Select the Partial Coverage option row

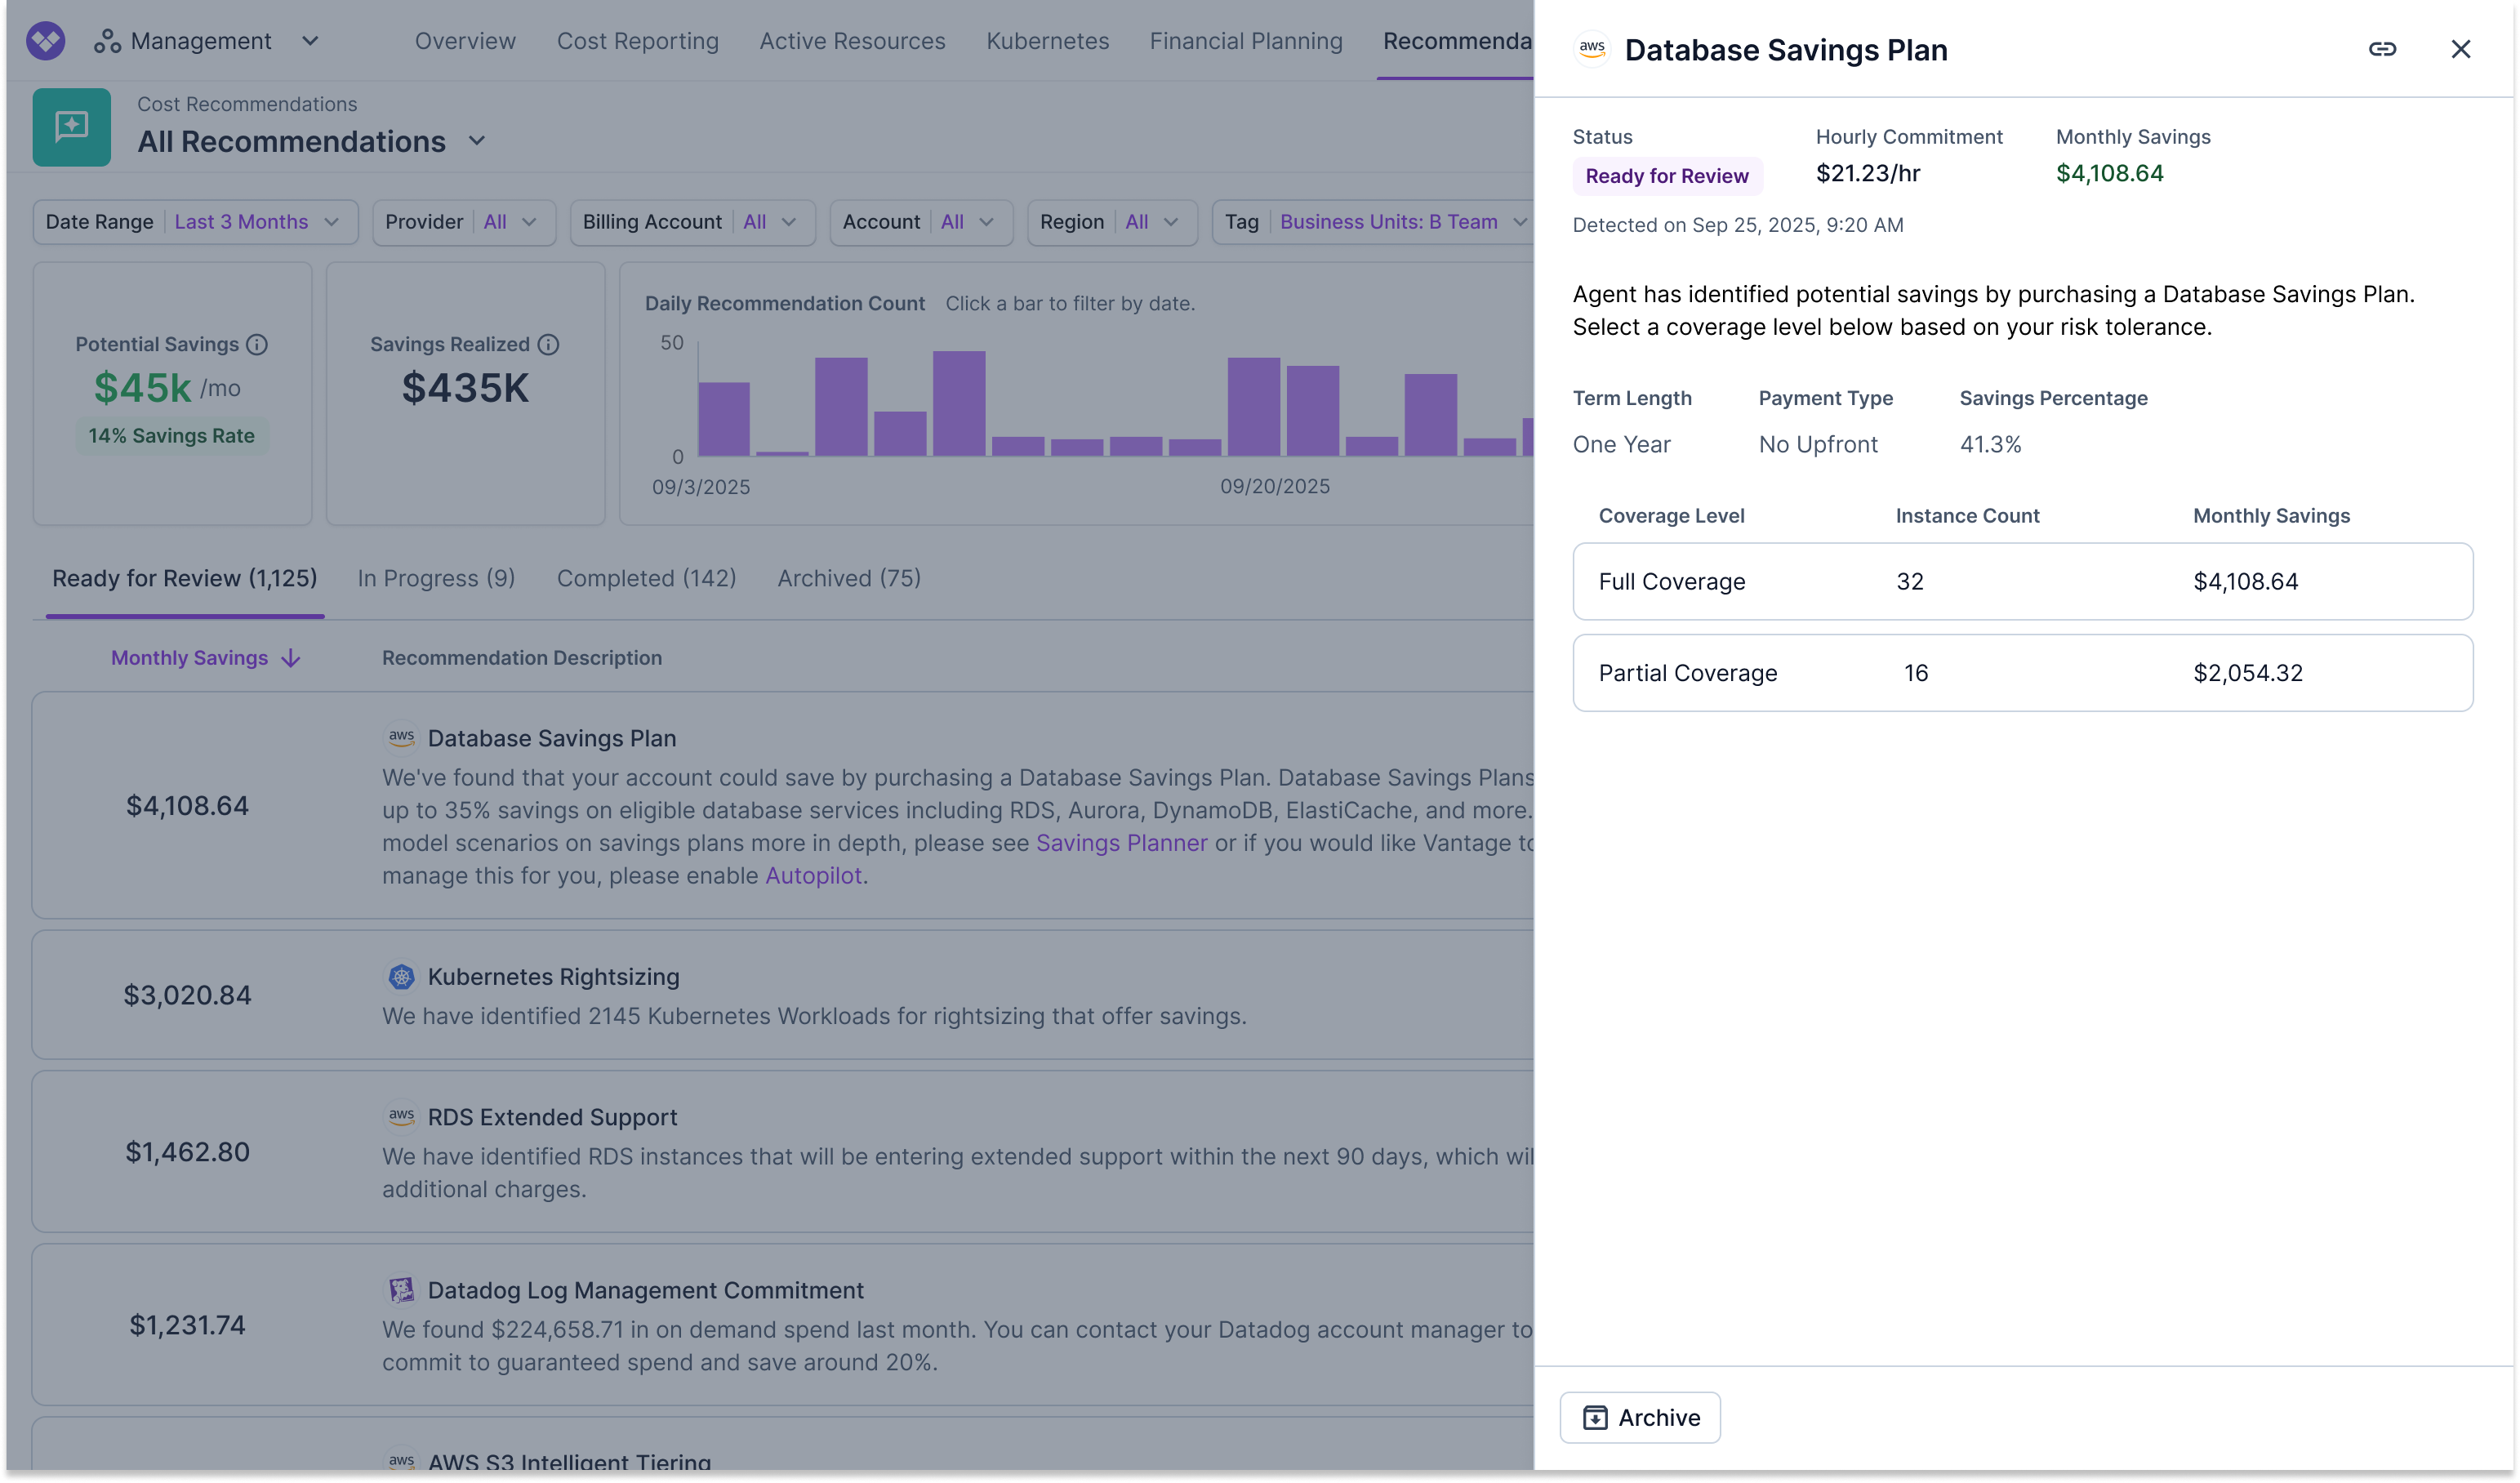tap(2022, 673)
